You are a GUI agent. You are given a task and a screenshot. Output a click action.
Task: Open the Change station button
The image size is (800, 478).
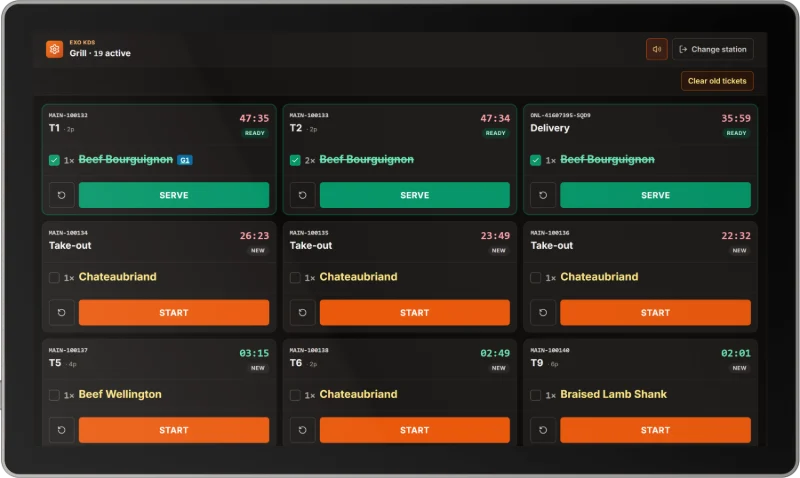[x=713, y=49]
